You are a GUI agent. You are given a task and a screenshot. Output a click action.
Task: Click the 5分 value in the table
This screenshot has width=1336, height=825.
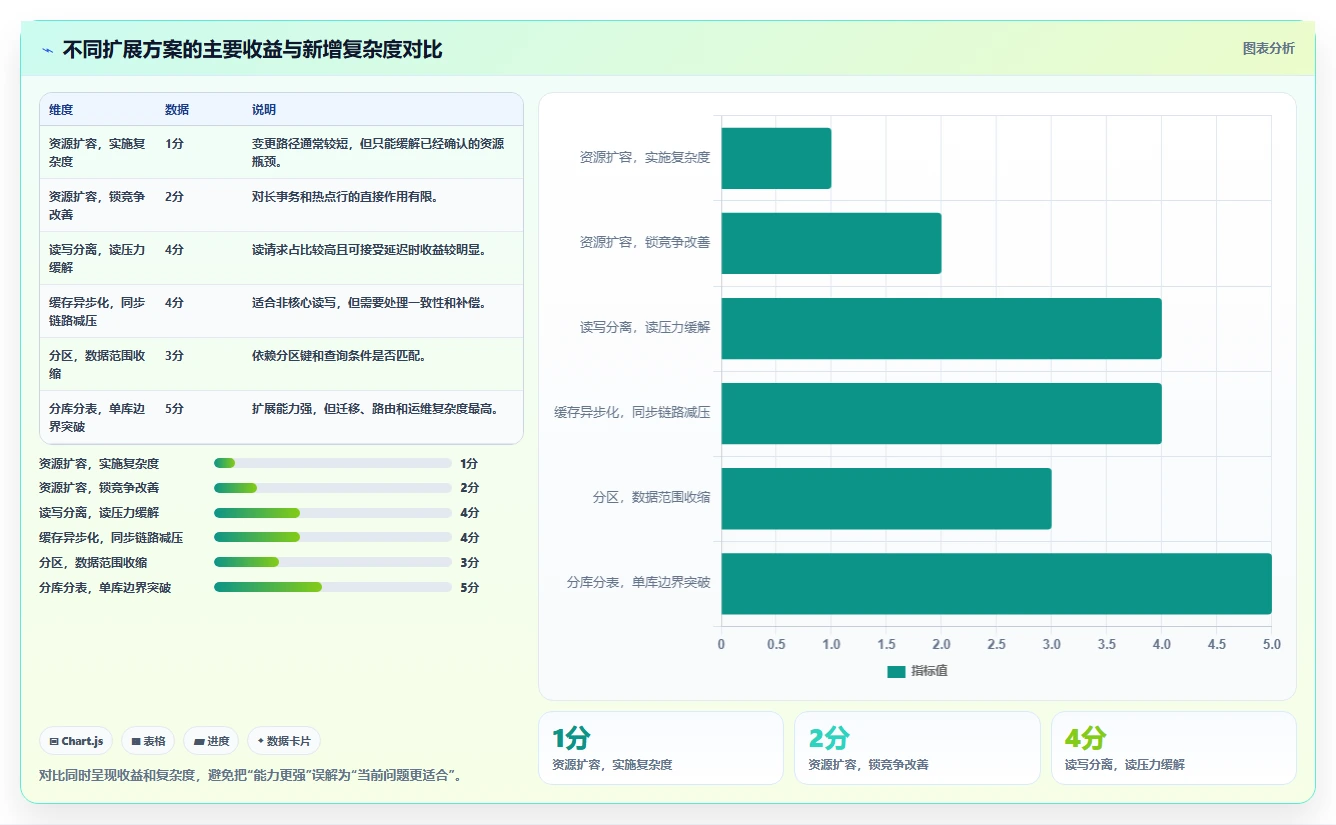tap(174, 409)
